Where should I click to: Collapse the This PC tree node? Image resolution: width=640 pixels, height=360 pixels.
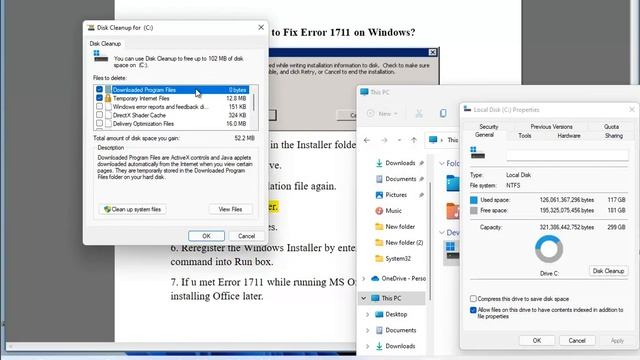[364, 298]
